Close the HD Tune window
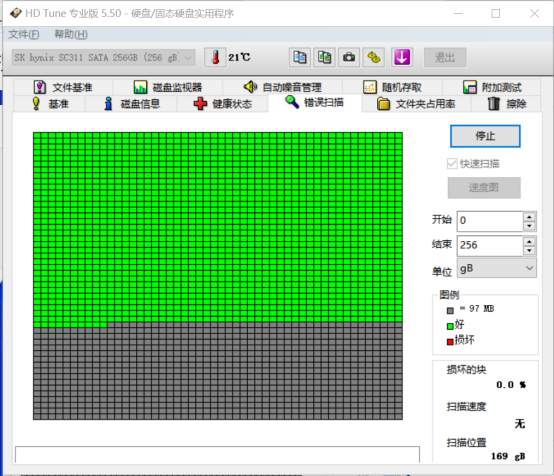Image resolution: width=554 pixels, height=476 pixels. point(534,13)
